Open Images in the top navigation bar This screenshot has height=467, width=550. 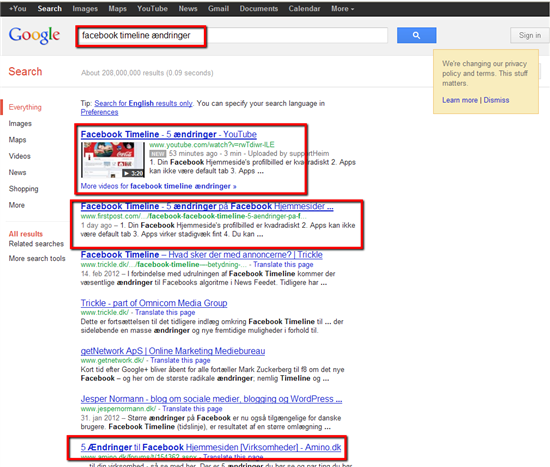[x=85, y=8]
